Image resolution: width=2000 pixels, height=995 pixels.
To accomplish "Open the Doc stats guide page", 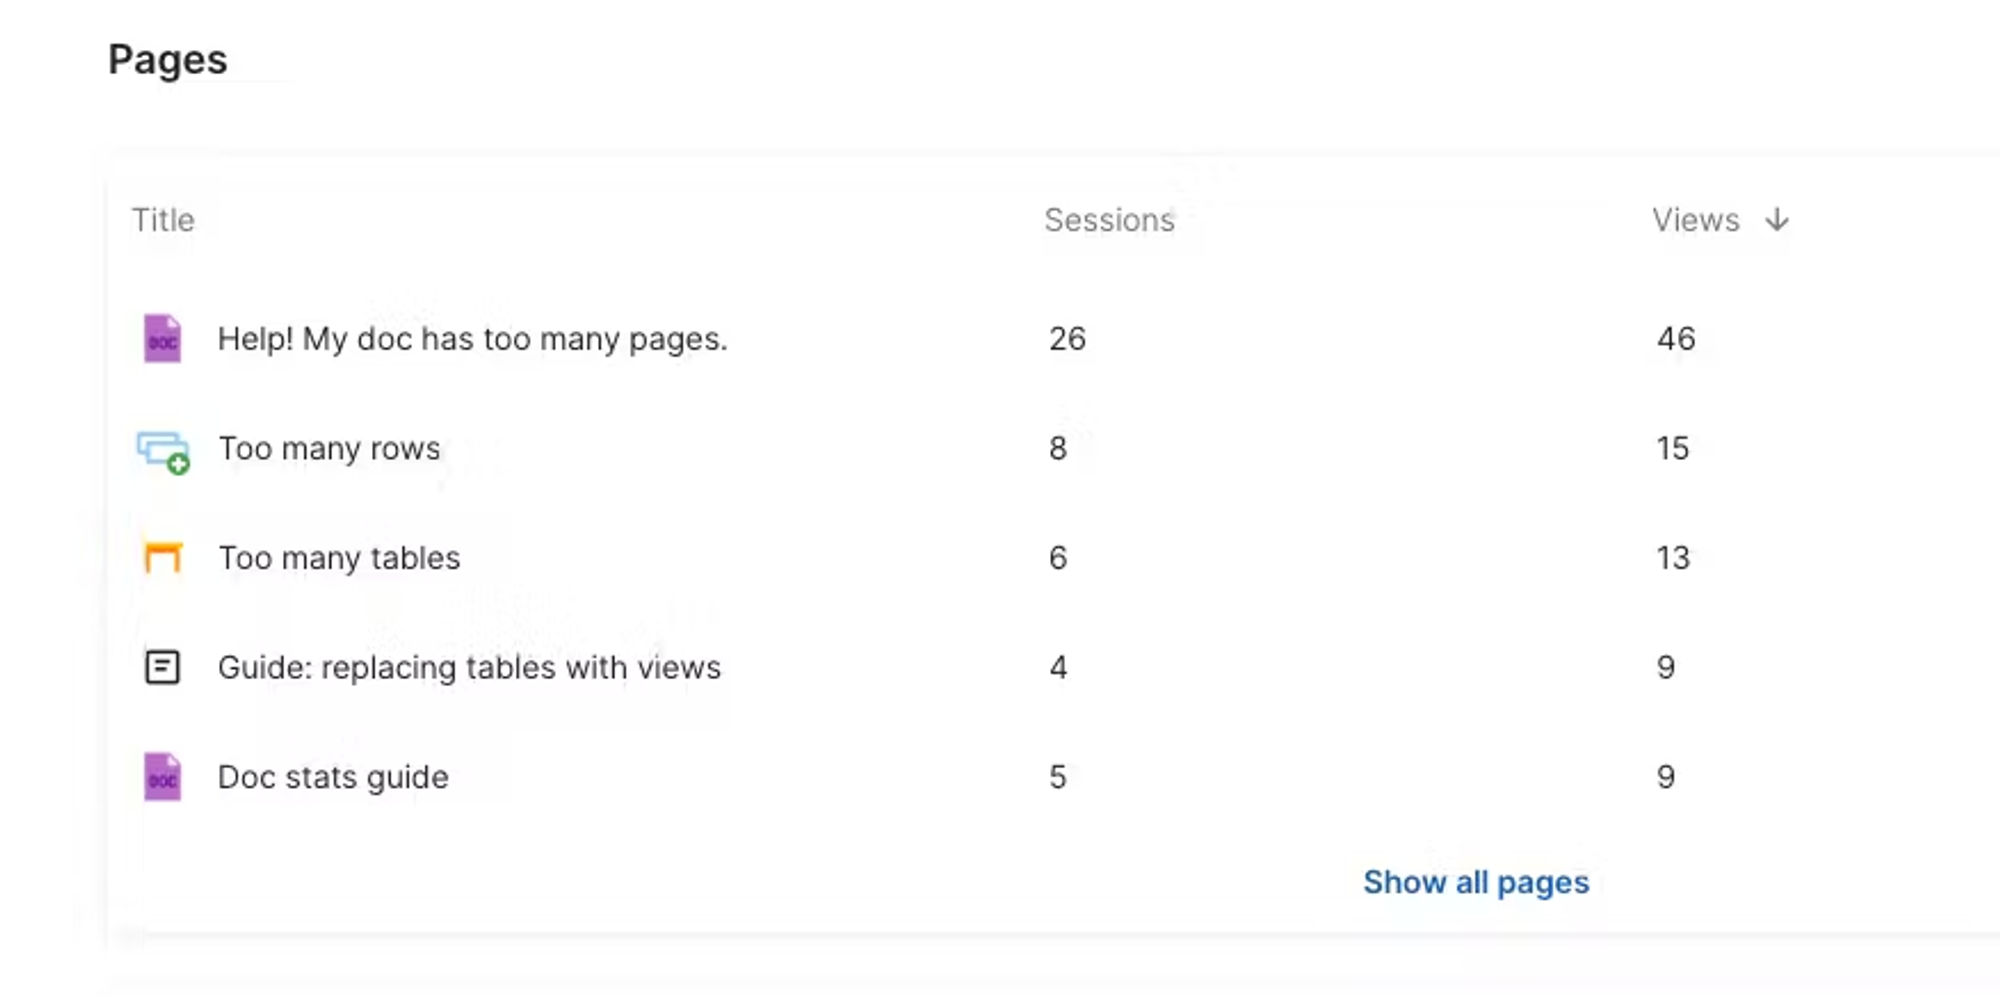I will click(333, 777).
